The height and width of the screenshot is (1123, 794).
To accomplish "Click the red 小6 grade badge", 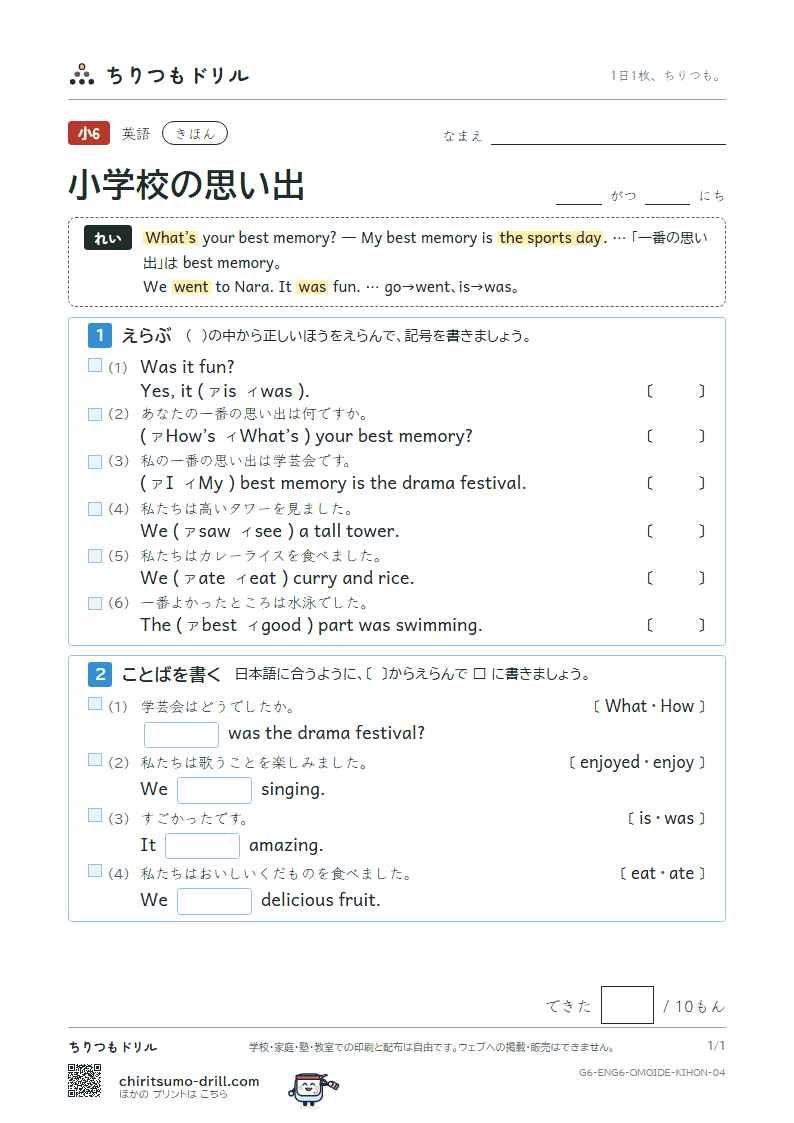I will click(x=89, y=133).
